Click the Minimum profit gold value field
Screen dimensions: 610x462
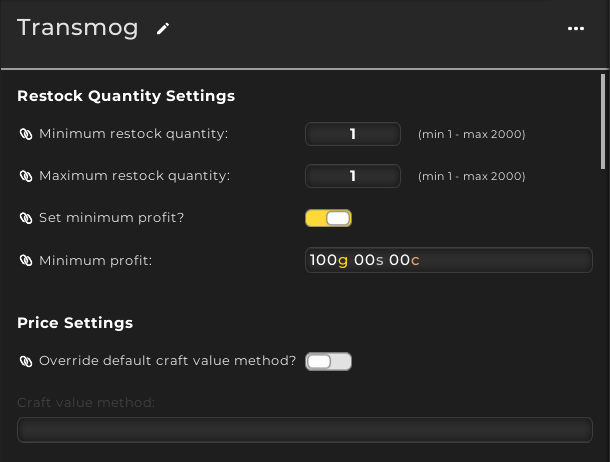coord(448,260)
